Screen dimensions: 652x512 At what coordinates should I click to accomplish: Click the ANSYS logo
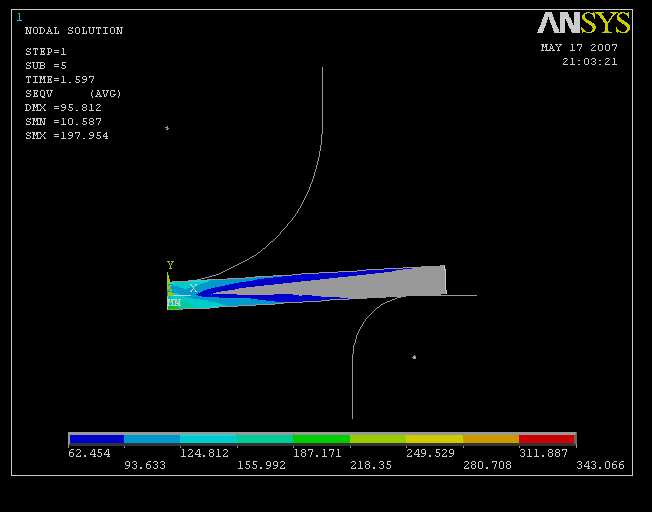584,23
